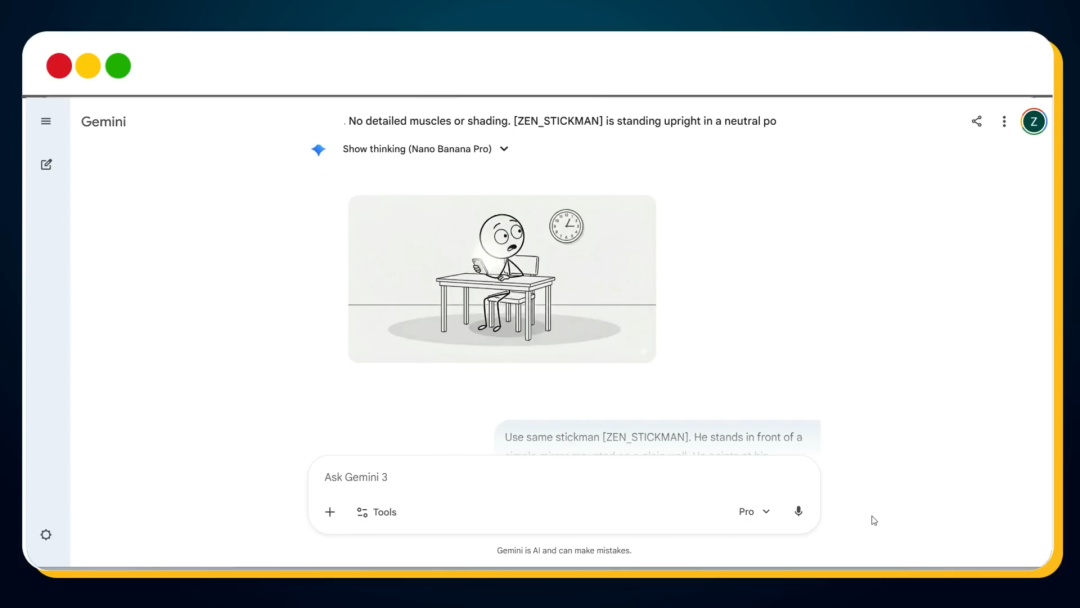This screenshot has height=608, width=1080.
Task: Click the share conversation icon
Action: 976,122
